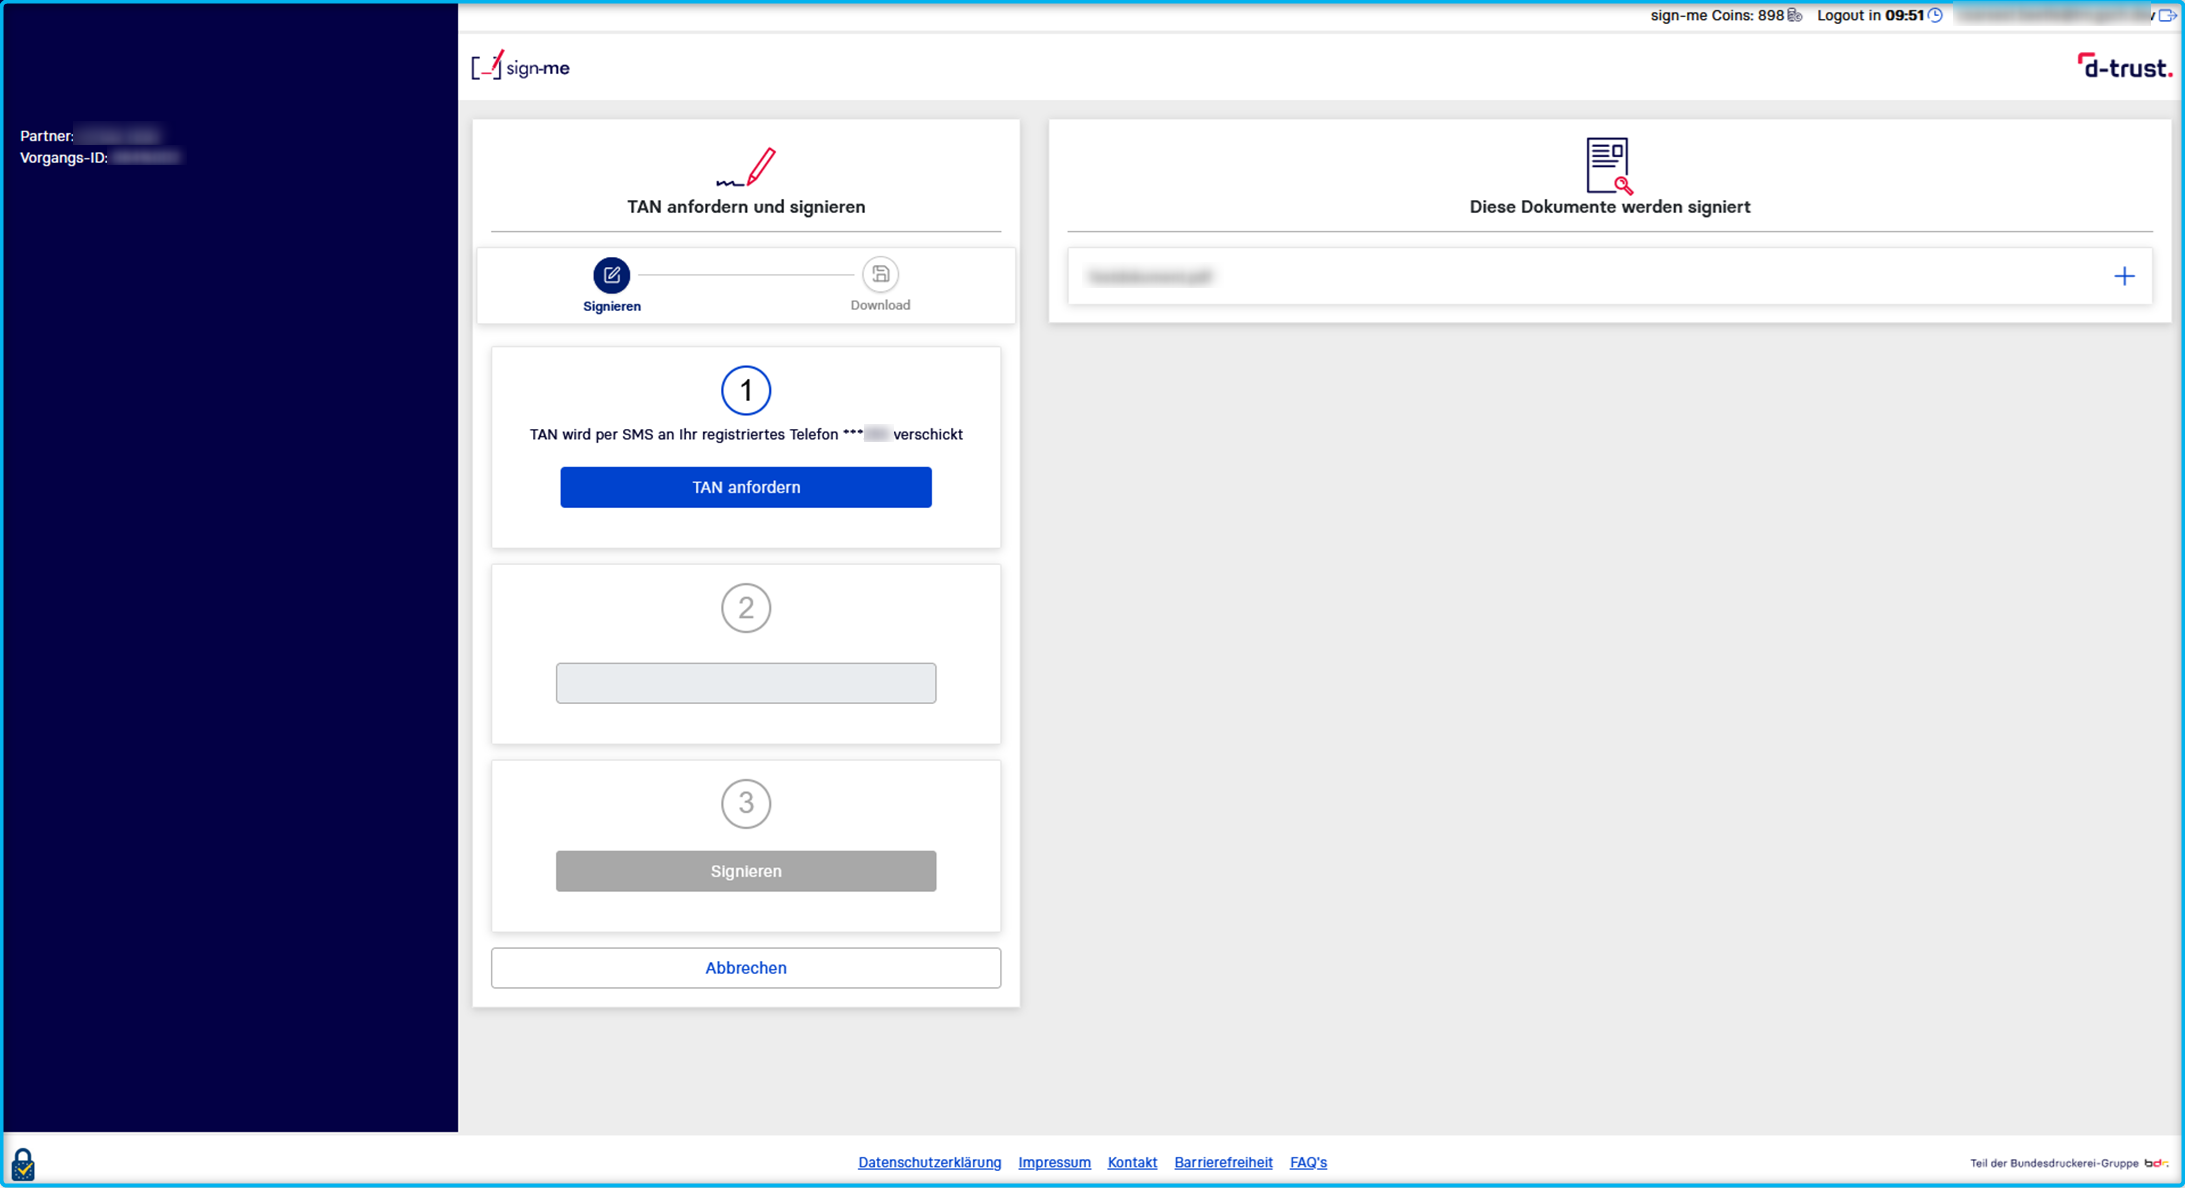Click the Signieren step 3 button
This screenshot has height=1188, width=2185.
(x=746, y=871)
